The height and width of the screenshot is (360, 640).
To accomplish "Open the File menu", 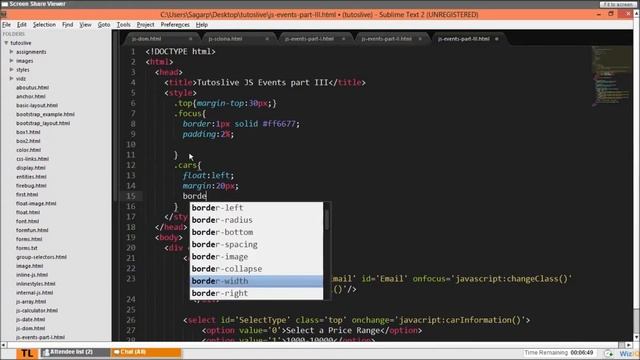I will tap(6, 25).
